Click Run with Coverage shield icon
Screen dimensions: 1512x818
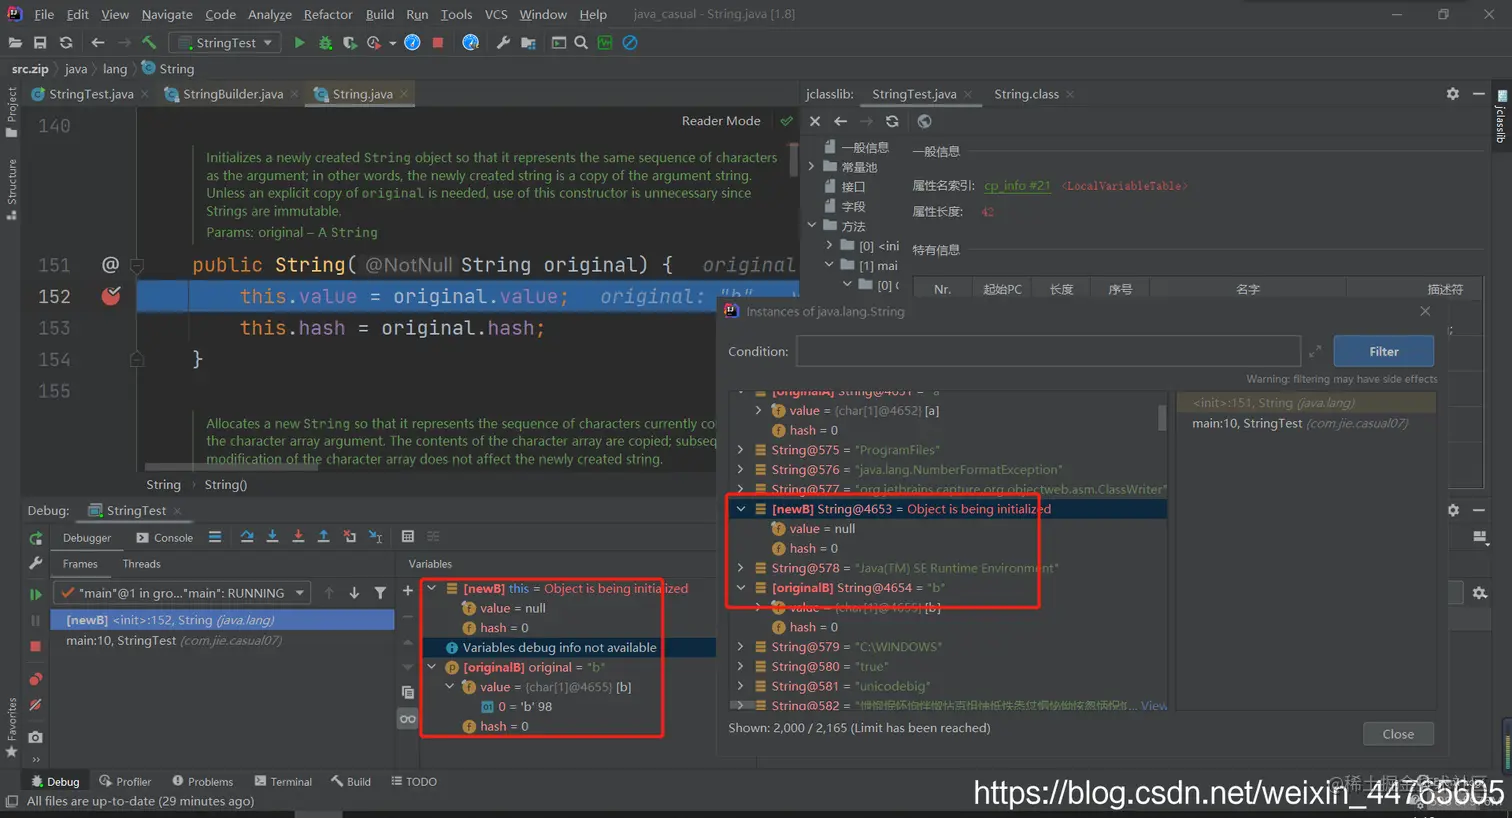pyautogui.click(x=349, y=43)
